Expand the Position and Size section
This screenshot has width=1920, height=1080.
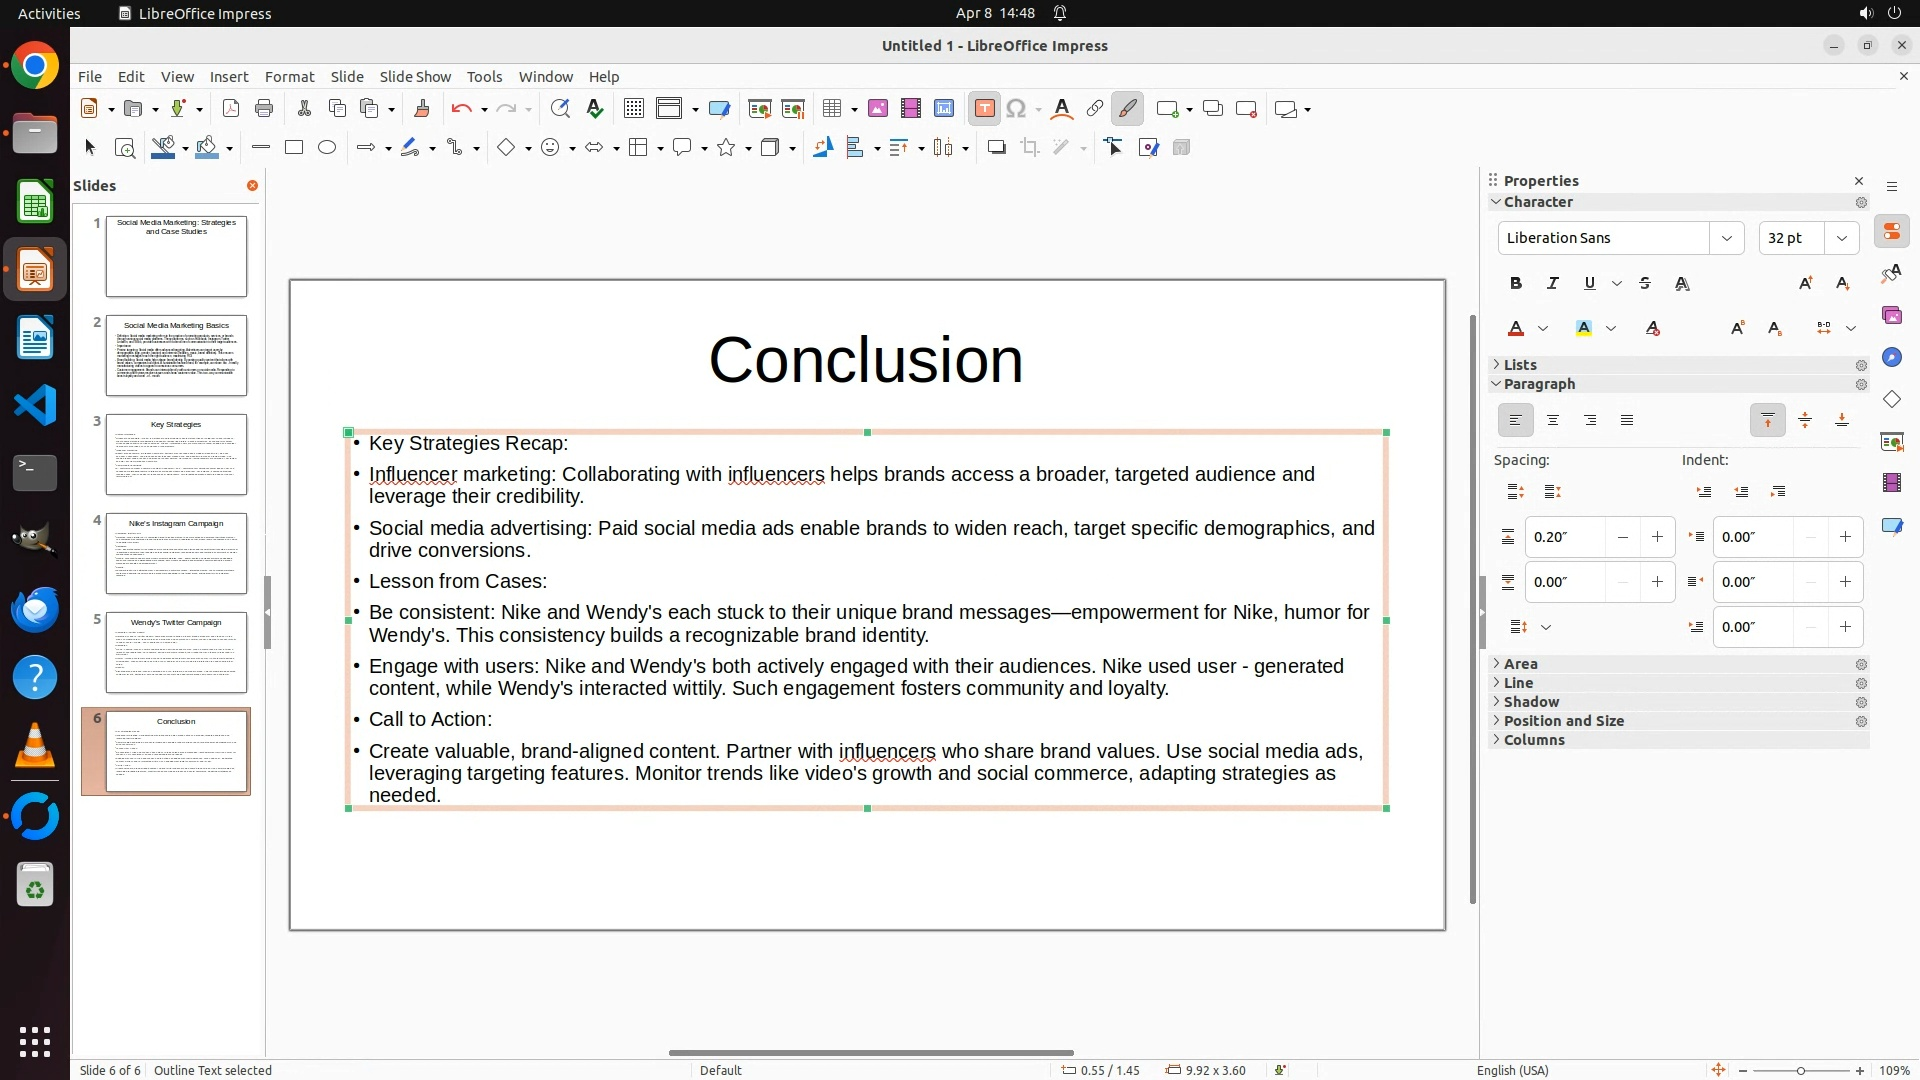point(1563,721)
